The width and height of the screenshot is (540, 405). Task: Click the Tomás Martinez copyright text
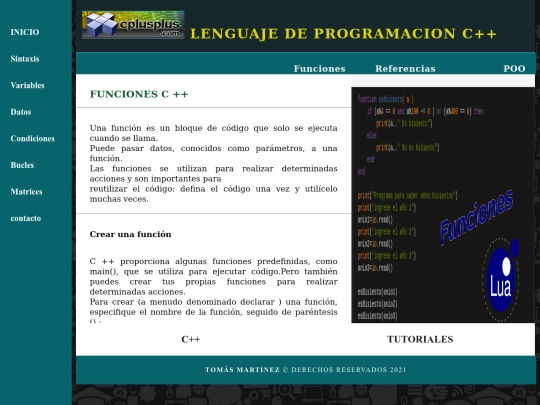click(x=306, y=370)
